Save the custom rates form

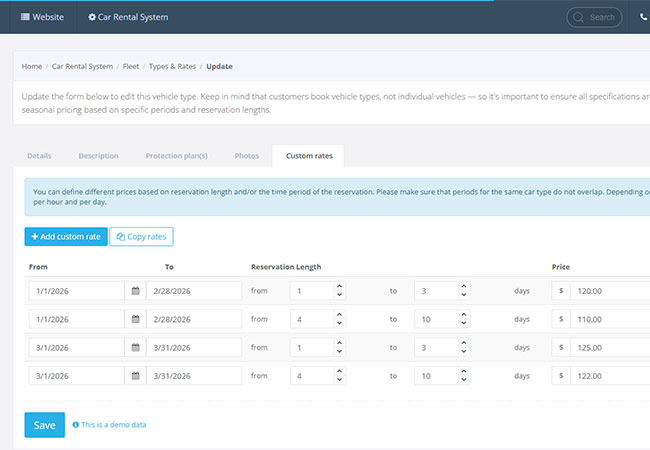[44, 425]
